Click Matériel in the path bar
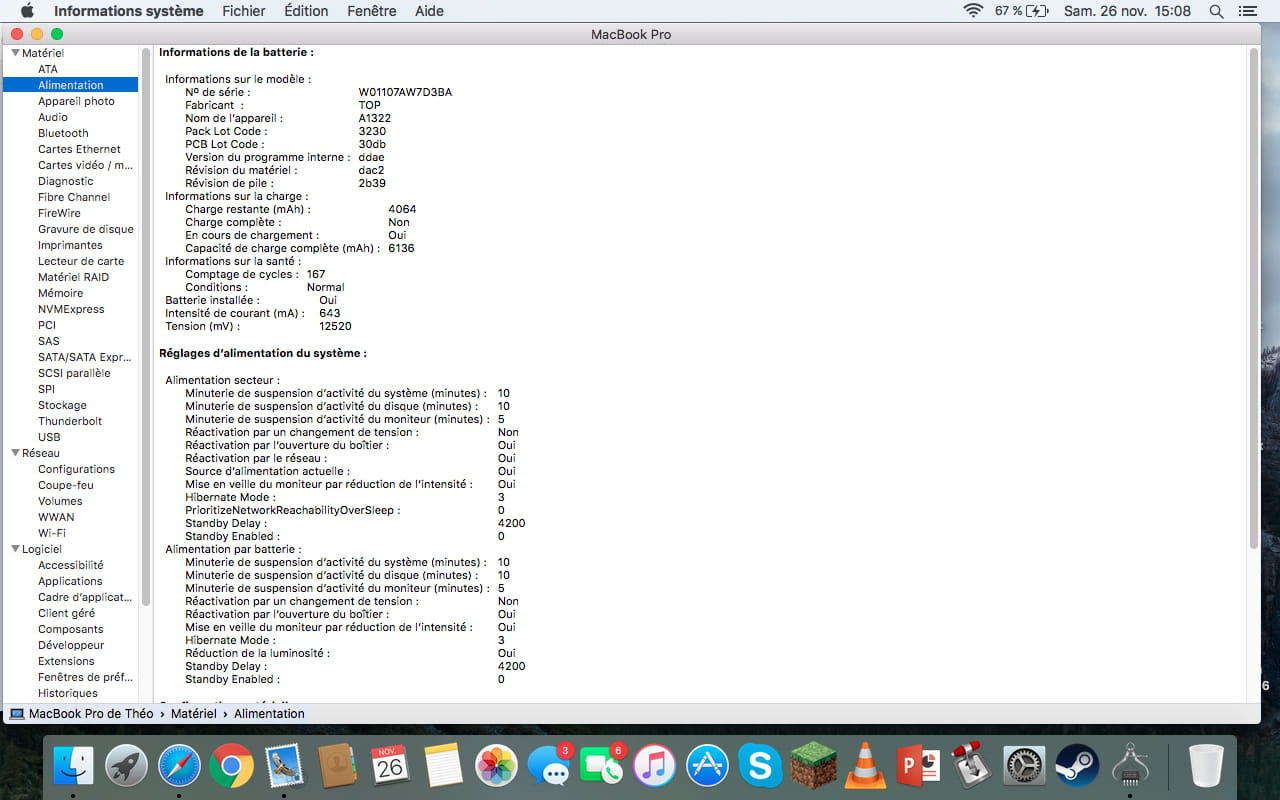This screenshot has height=800, width=1280. pos(193,713)
